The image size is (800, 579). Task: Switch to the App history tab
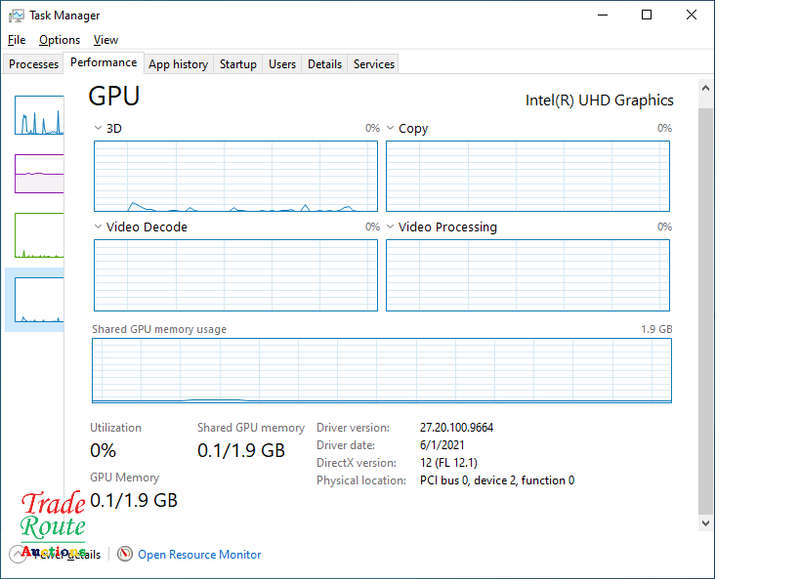click(178, 64)
